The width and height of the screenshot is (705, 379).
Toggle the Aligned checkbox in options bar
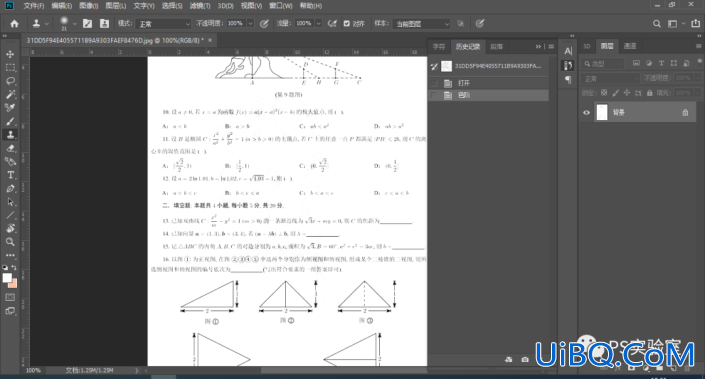[347, 24]
